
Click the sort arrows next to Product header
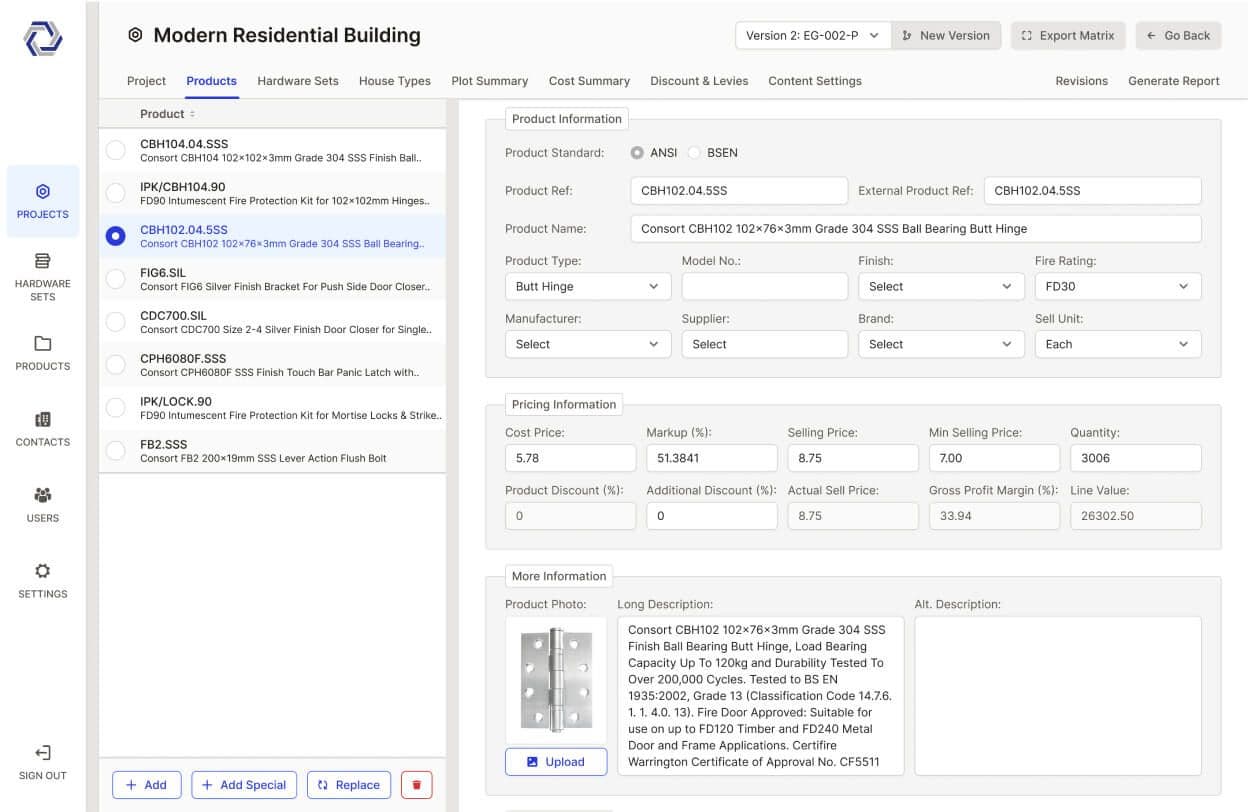click(x=193, y=114)
